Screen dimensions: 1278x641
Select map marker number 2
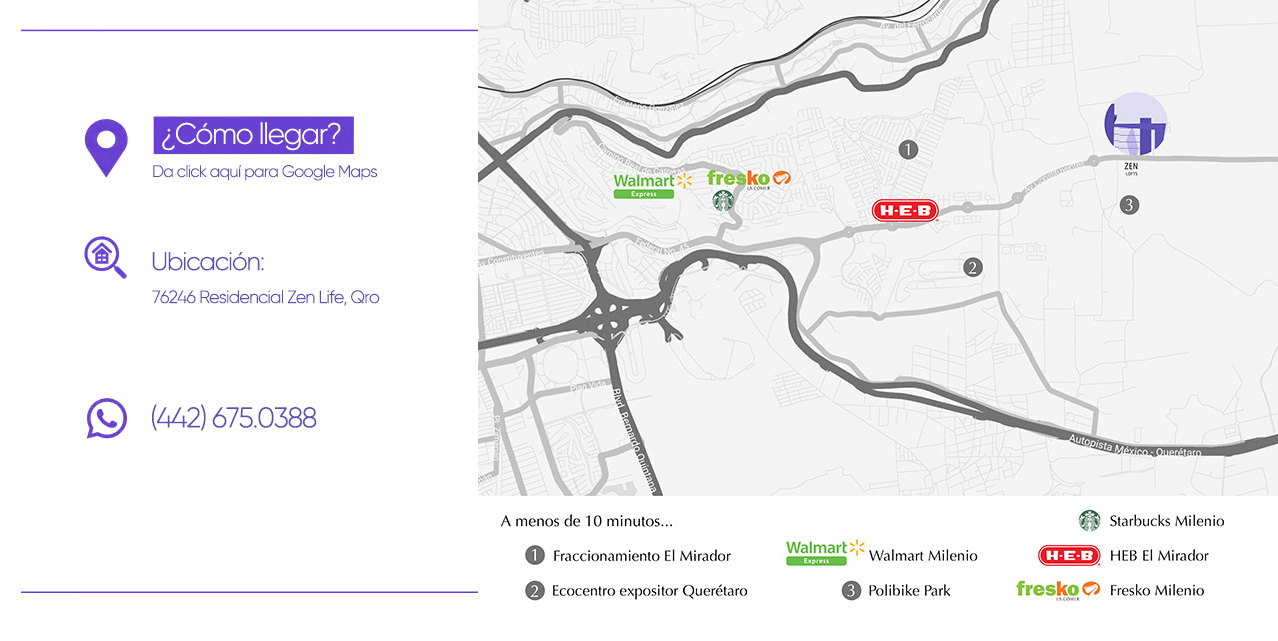coord(972,267)
